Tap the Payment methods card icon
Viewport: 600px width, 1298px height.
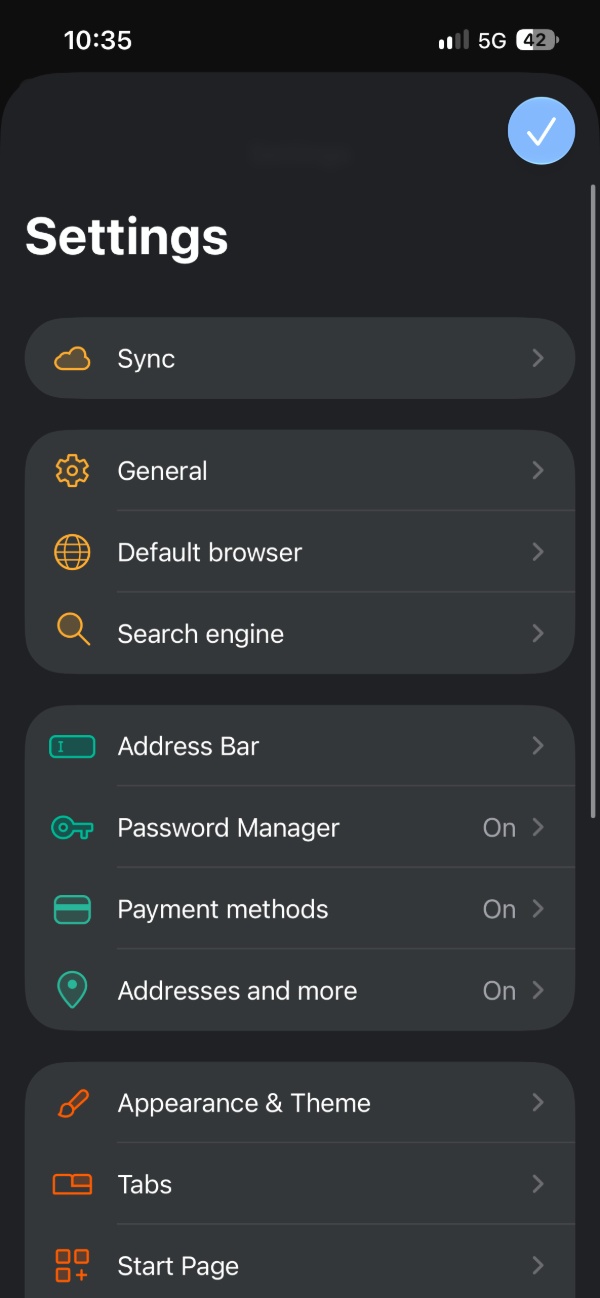click(x=72, y=909)
